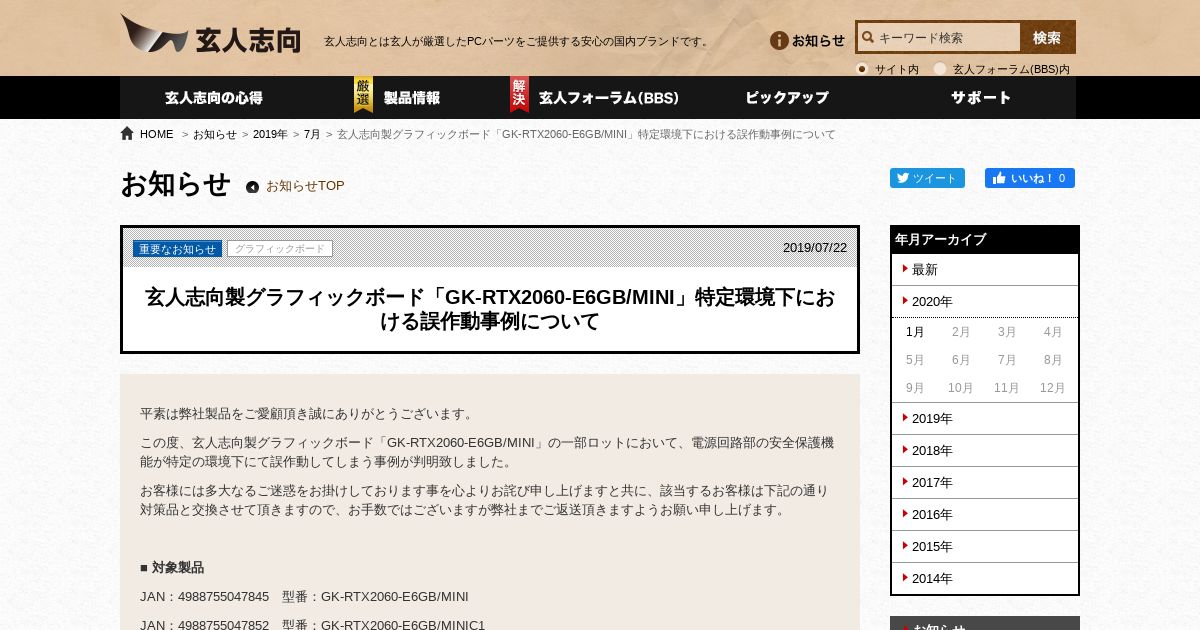Click the 2月 month in archive
The width and height of the screenshot is (1200, 630).
pyautogui.click(x=961, y=332)
